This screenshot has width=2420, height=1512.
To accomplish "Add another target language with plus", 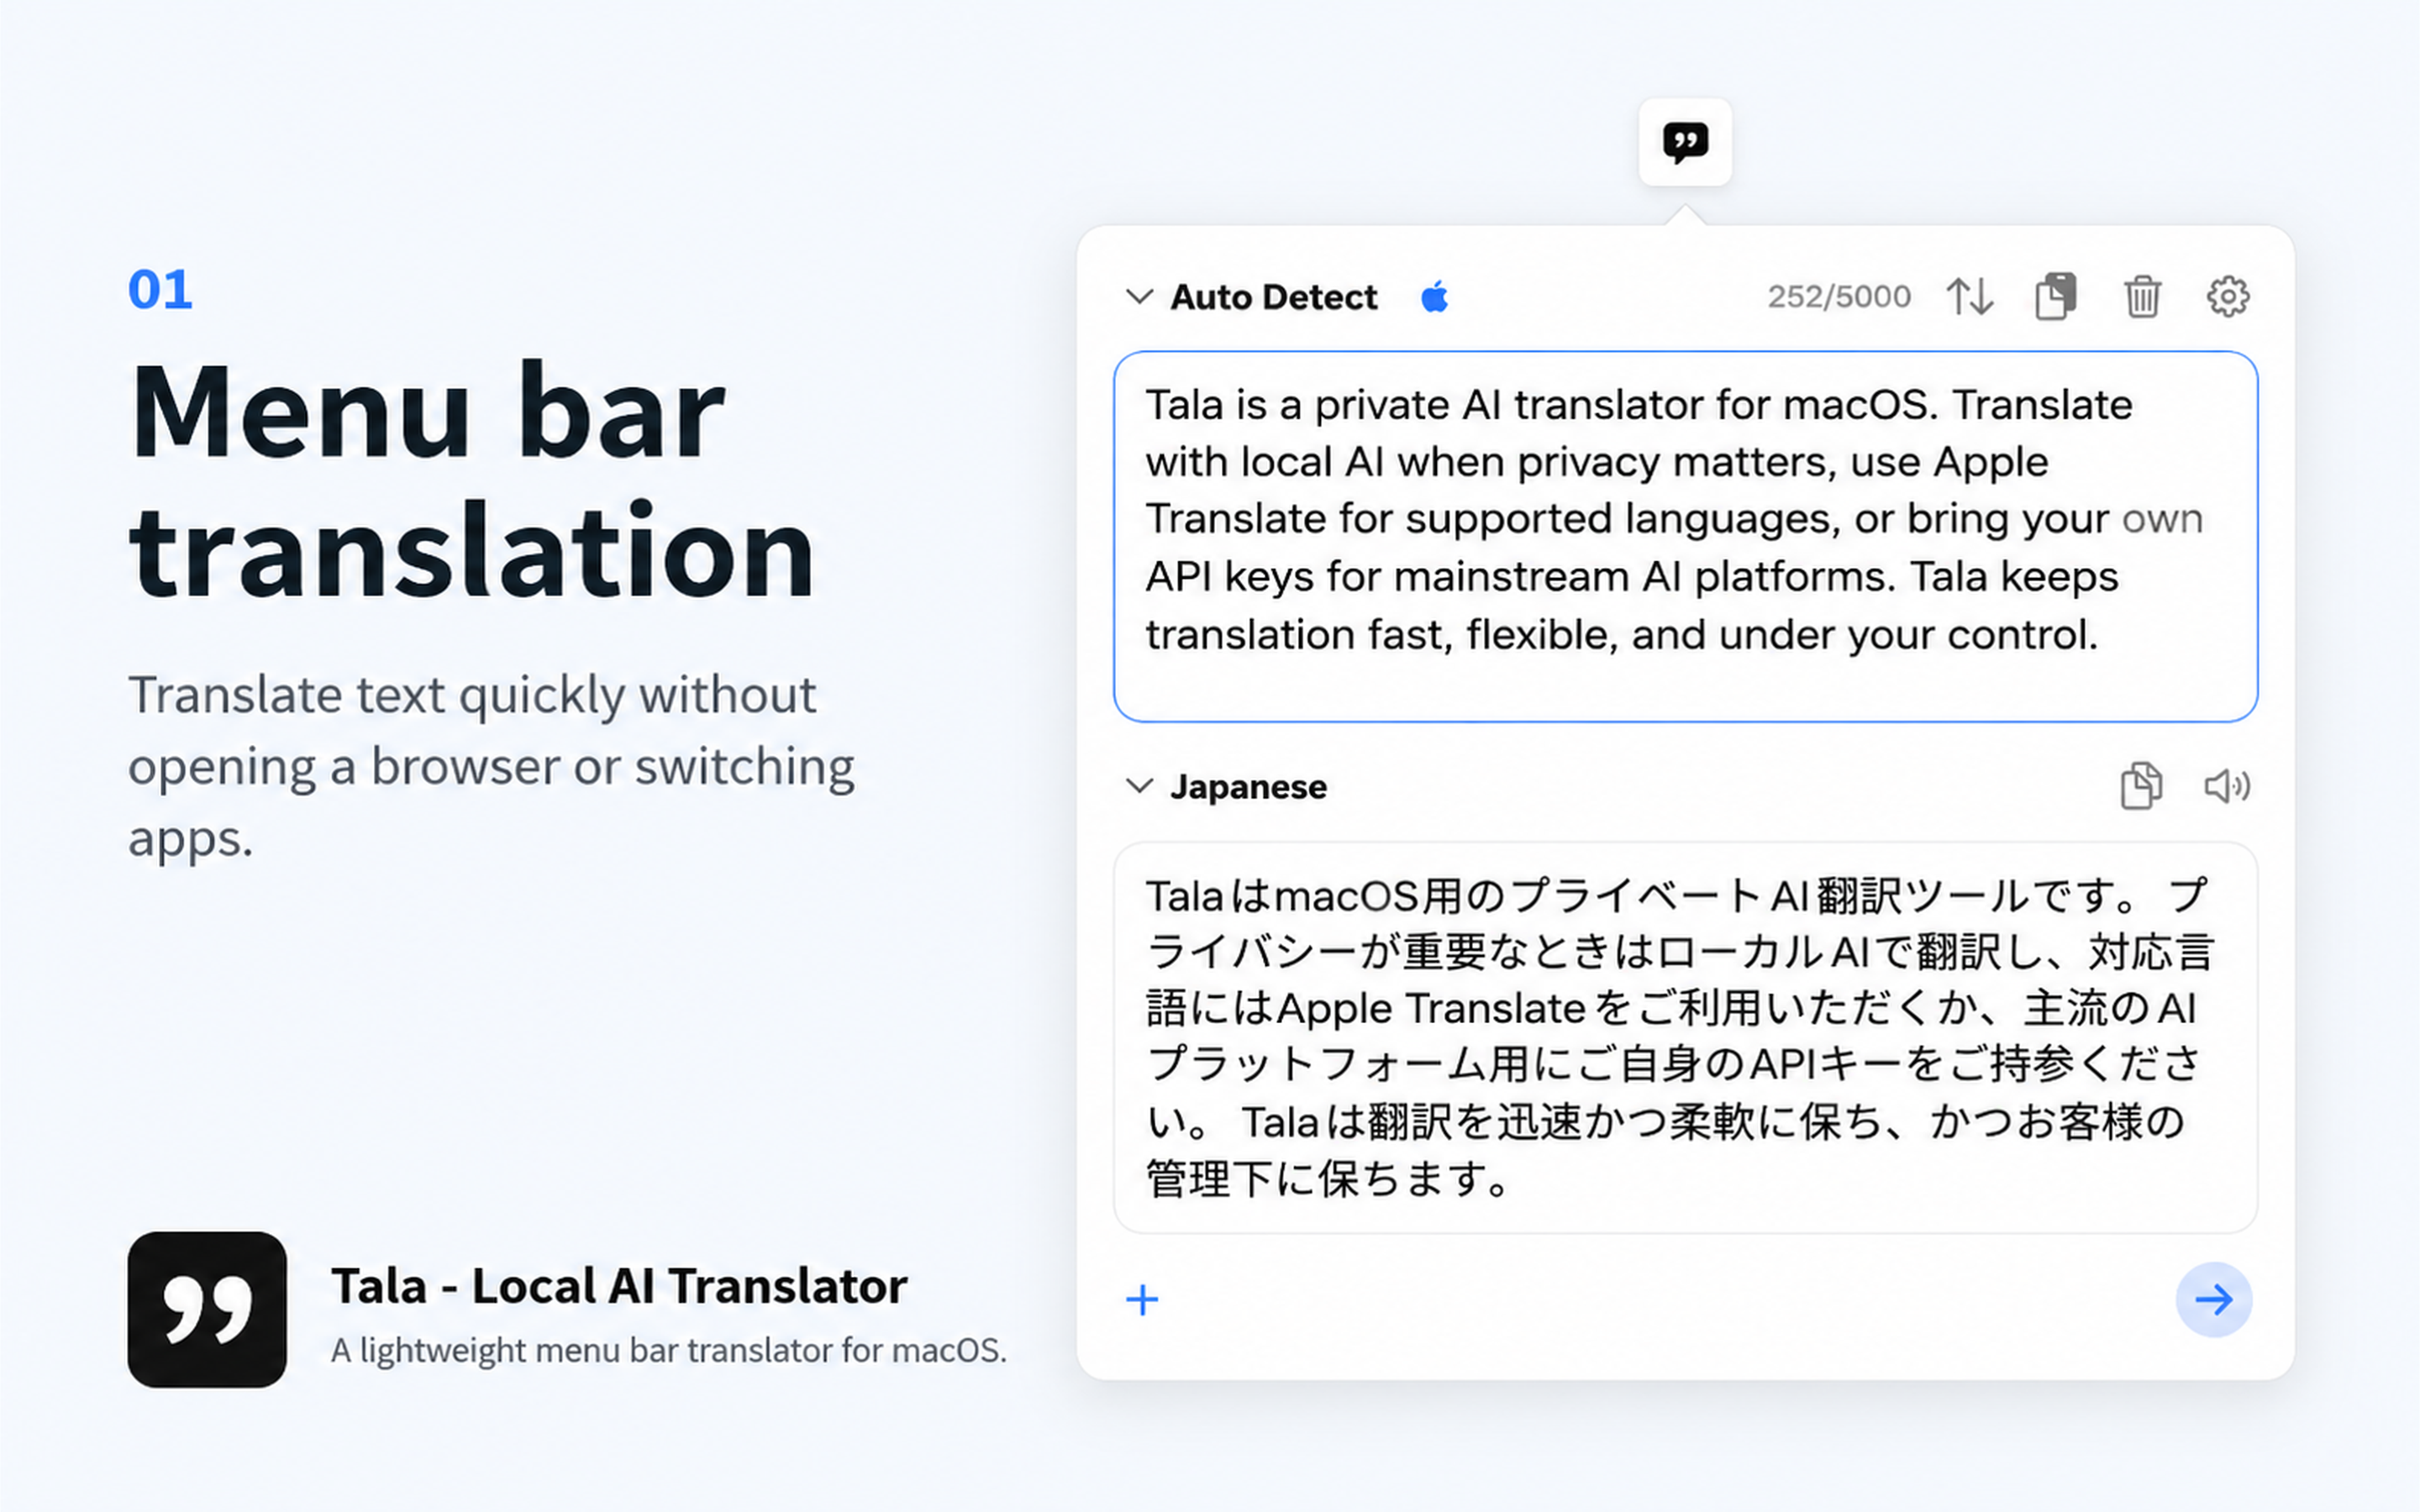I will tap(1142, 1300).
